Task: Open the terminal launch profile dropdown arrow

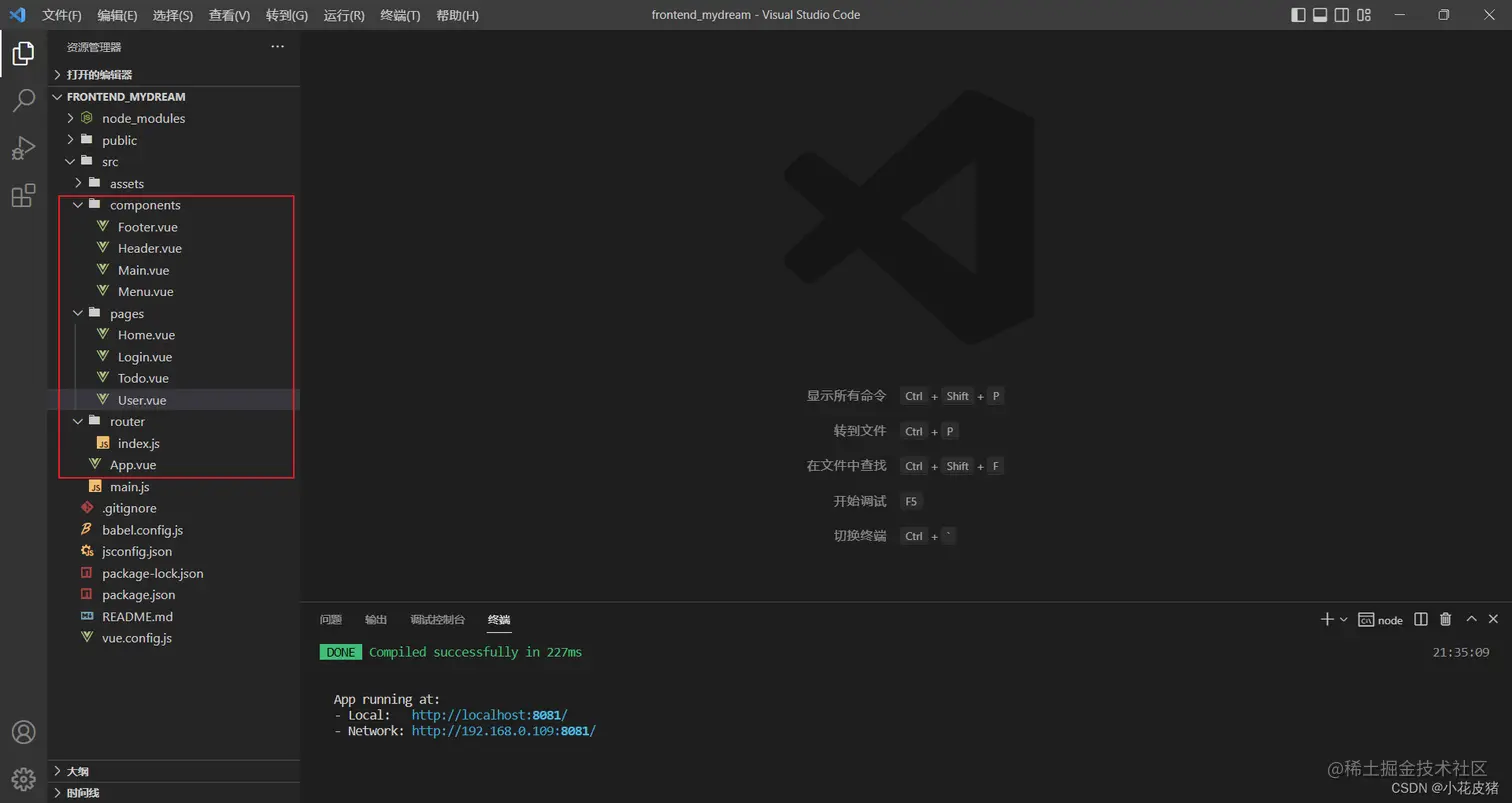Action: pyautogui.click(x=1343, y=619)
